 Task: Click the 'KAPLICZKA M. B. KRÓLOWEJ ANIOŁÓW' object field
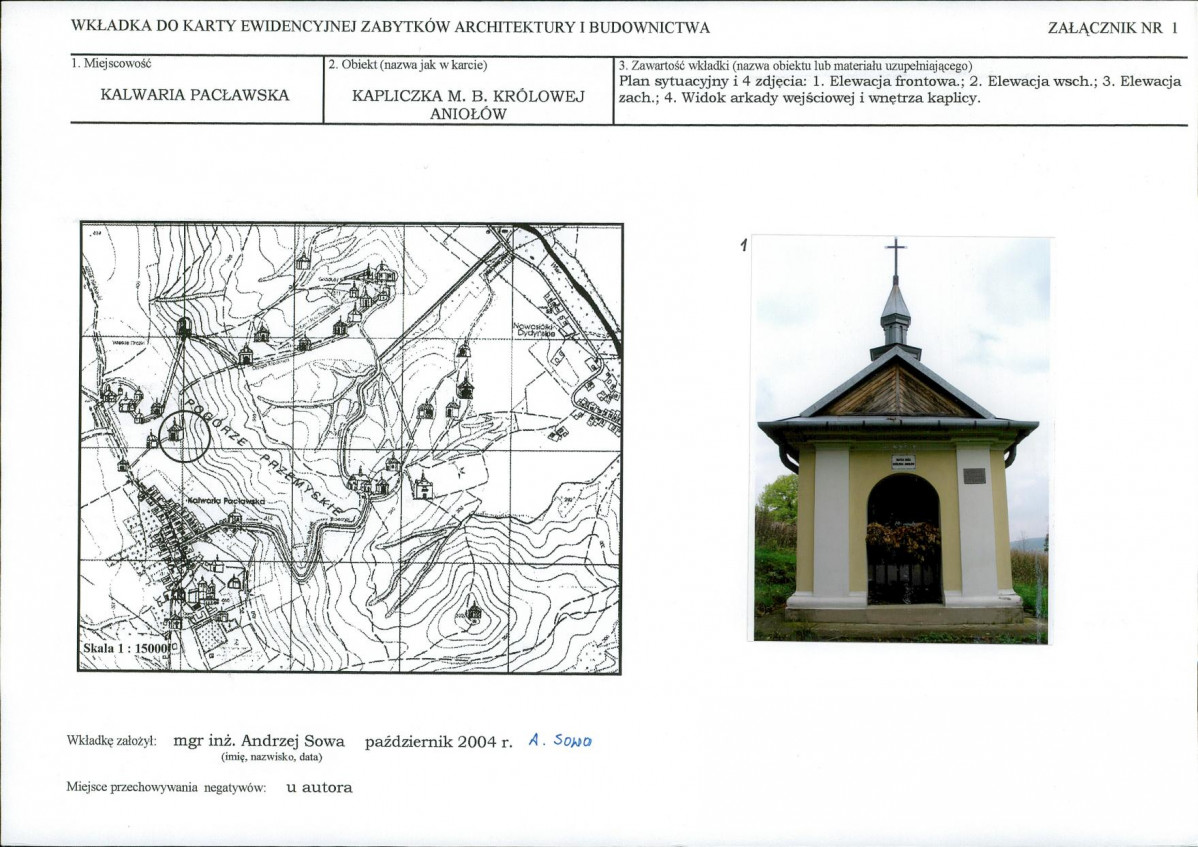coord(468,105)
